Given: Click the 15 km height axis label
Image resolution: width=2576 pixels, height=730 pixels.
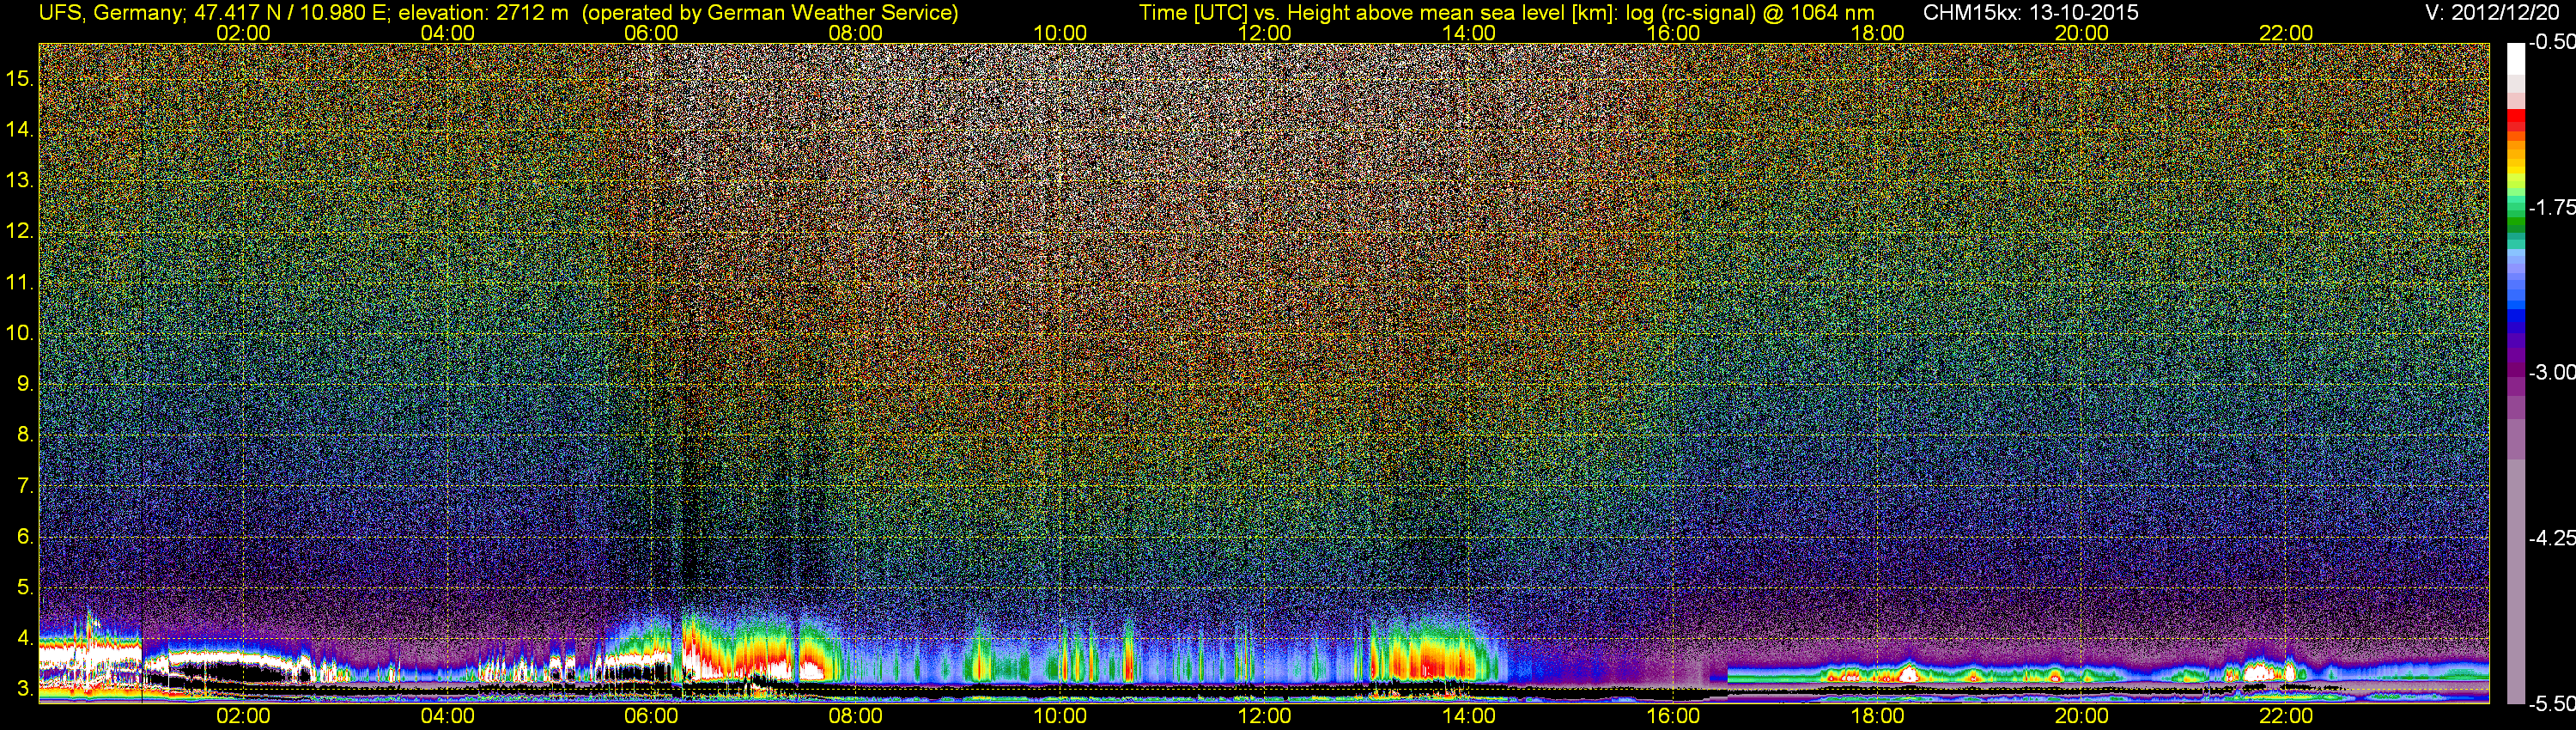Looking at the screenshot, I should tap(19, 78).
